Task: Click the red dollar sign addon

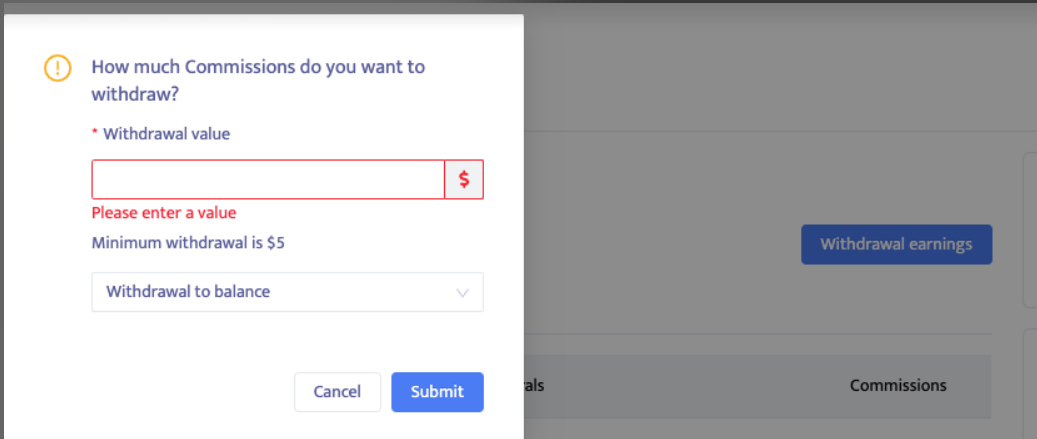Action: [x=464, y=180]
